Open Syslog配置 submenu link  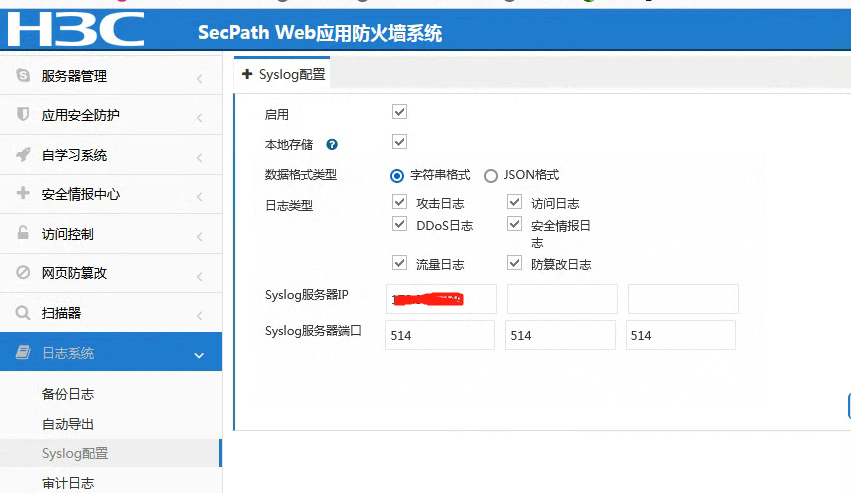click(75, 453)
